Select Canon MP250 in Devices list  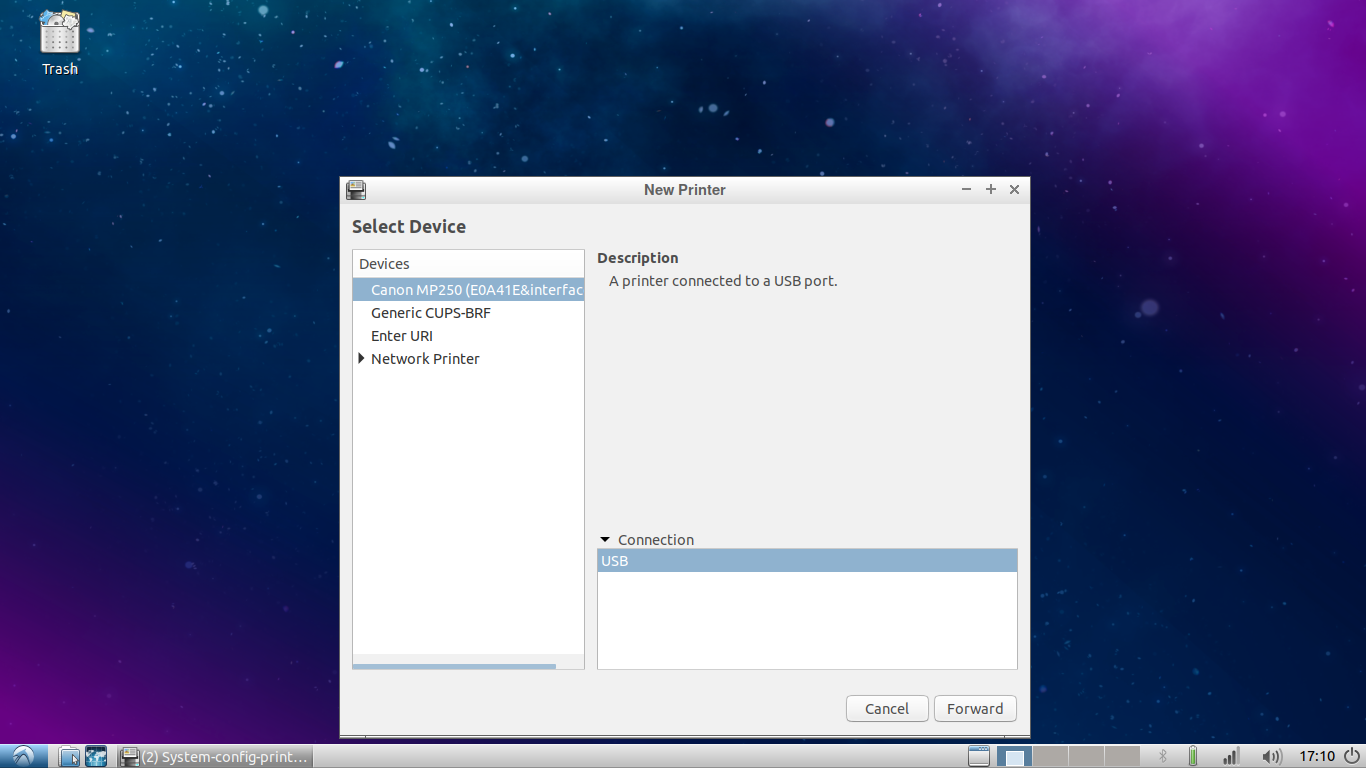(x=468, y=290)
